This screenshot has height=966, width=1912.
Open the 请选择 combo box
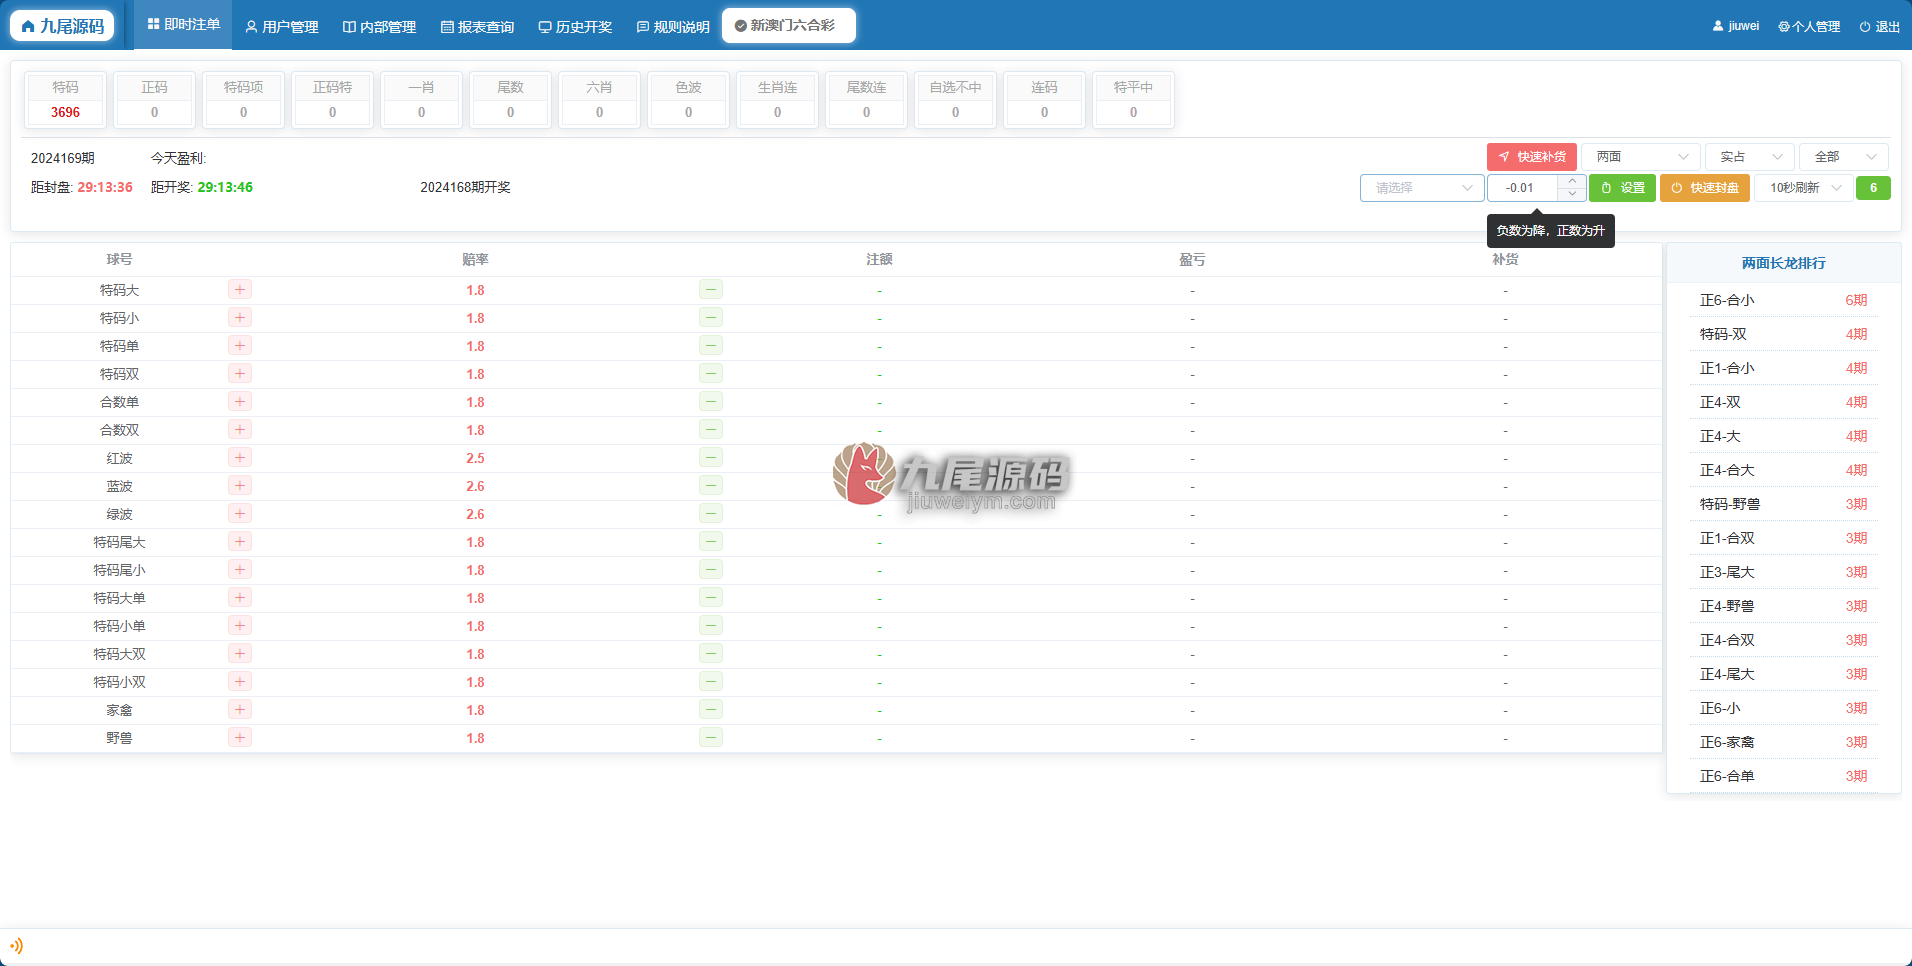click(1422, 188)
